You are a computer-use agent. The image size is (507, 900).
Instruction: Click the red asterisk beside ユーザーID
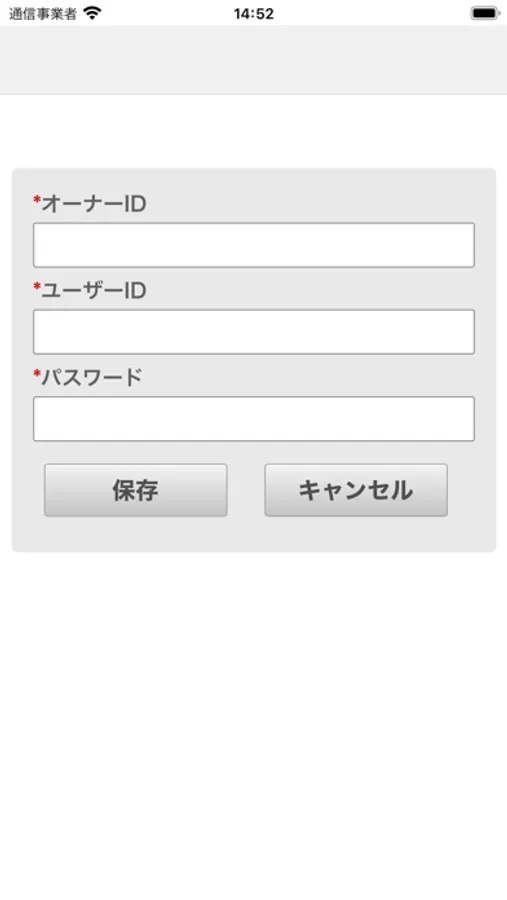coord(37,287)
